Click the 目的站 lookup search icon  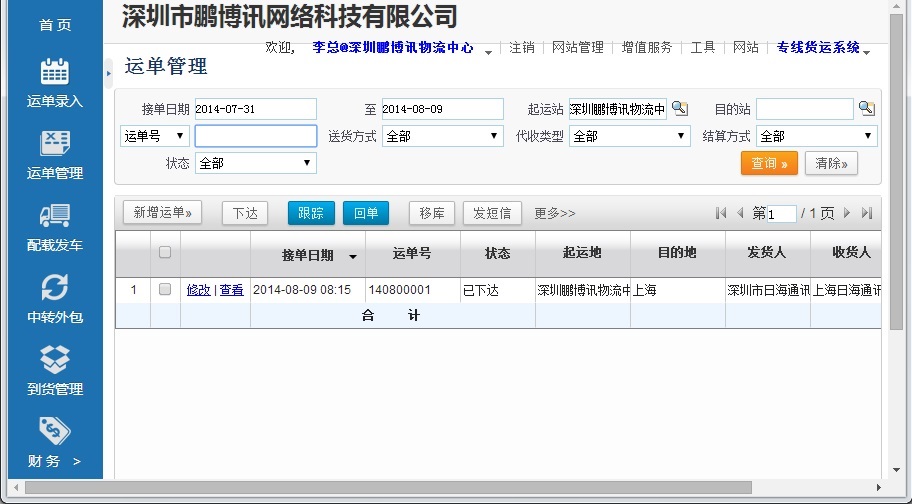pos(867,108)
